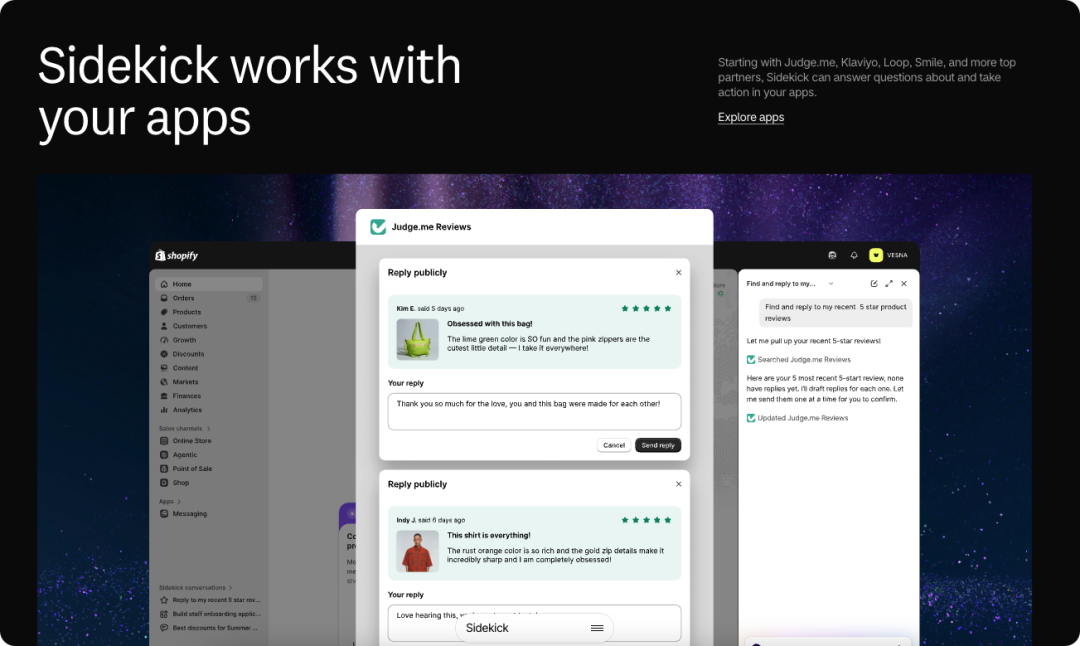Open the VESNA store account menu

pos(889,256)
